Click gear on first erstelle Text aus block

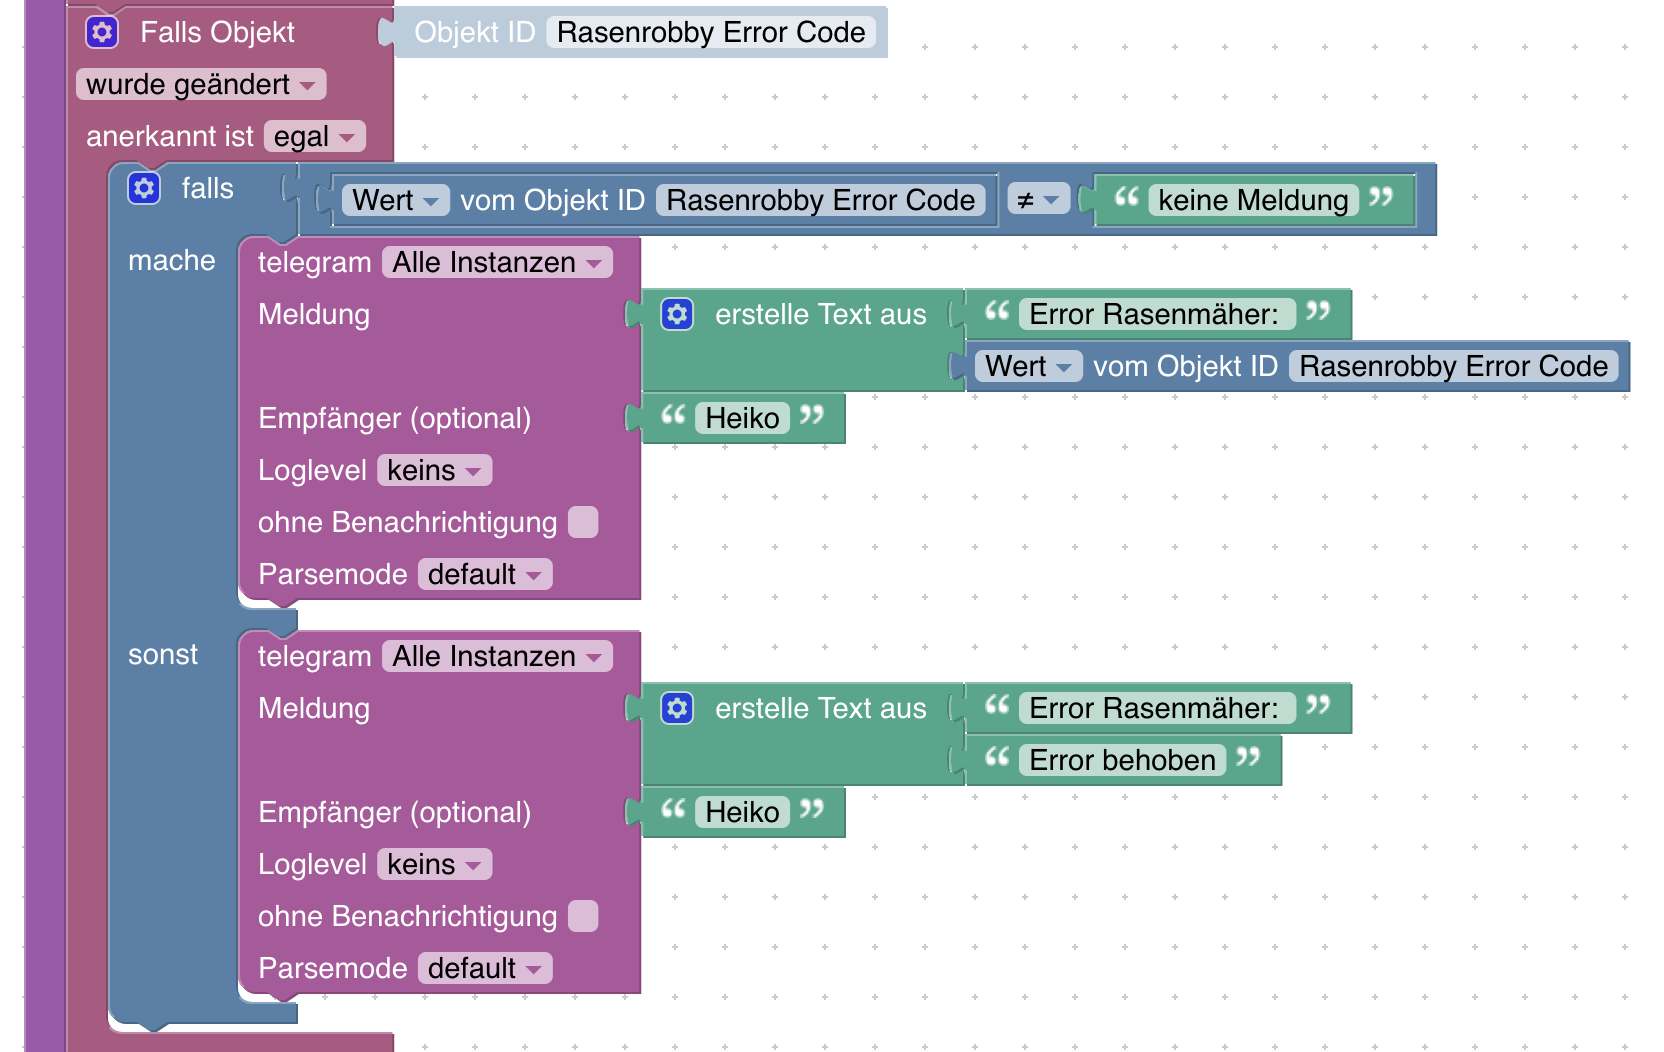pos(677,314)
